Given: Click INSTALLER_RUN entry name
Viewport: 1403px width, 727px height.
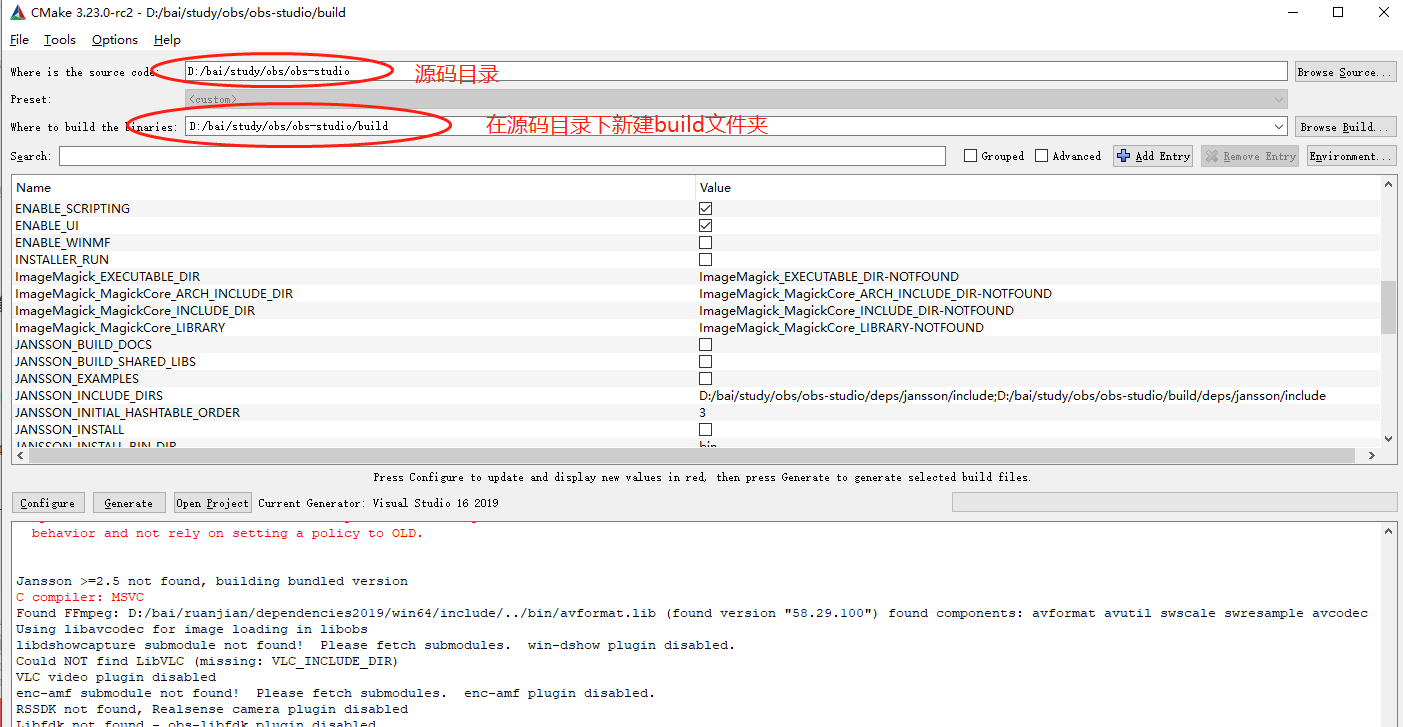Looking at the screenshot, I should (62, 259).
